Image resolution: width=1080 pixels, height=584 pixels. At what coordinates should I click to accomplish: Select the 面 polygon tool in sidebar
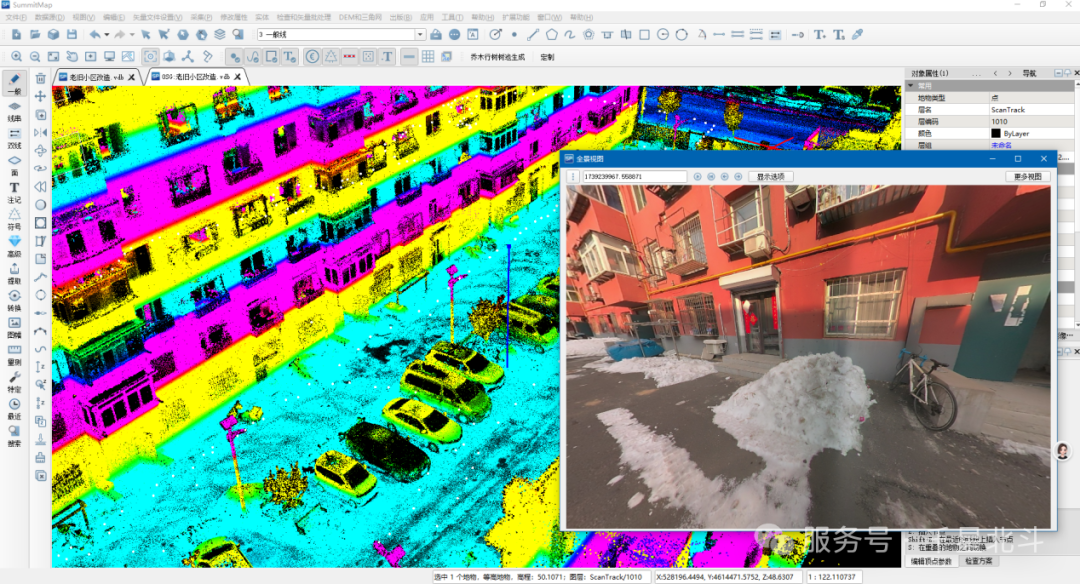coord(14,165)
